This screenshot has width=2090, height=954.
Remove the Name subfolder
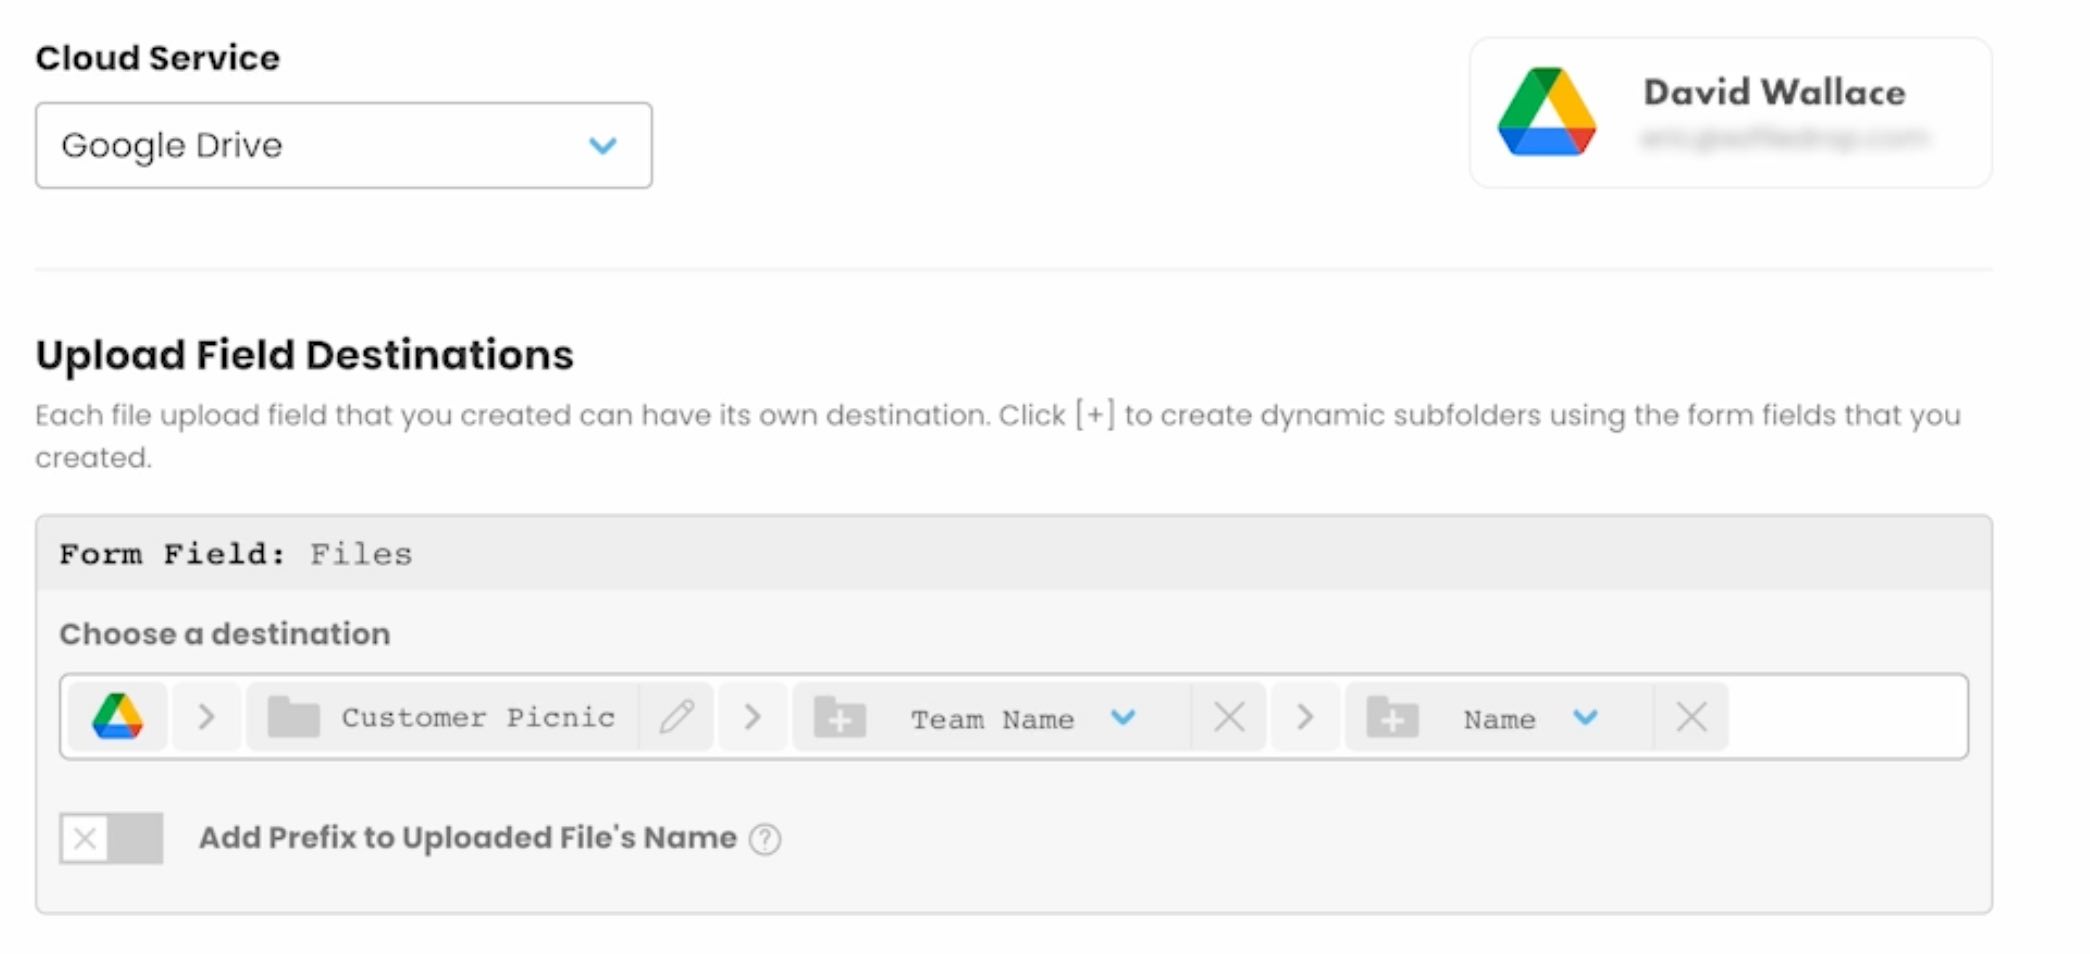[x=1691, y=717]
